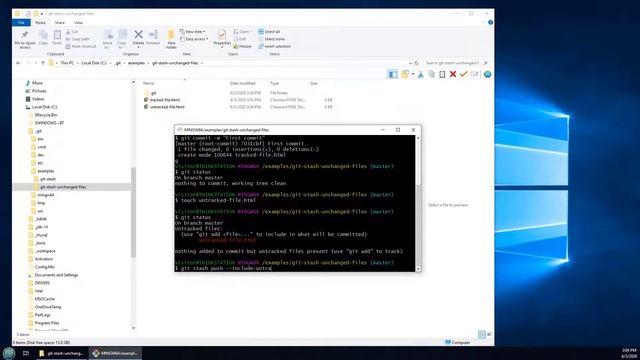This screenshot has height=360, width=640.
Task: Click Select all in ribbon
Action: tap(269, 32)
